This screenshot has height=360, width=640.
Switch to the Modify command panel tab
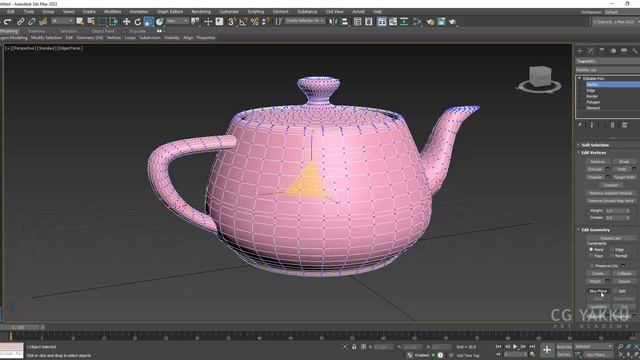click(591, 51)
